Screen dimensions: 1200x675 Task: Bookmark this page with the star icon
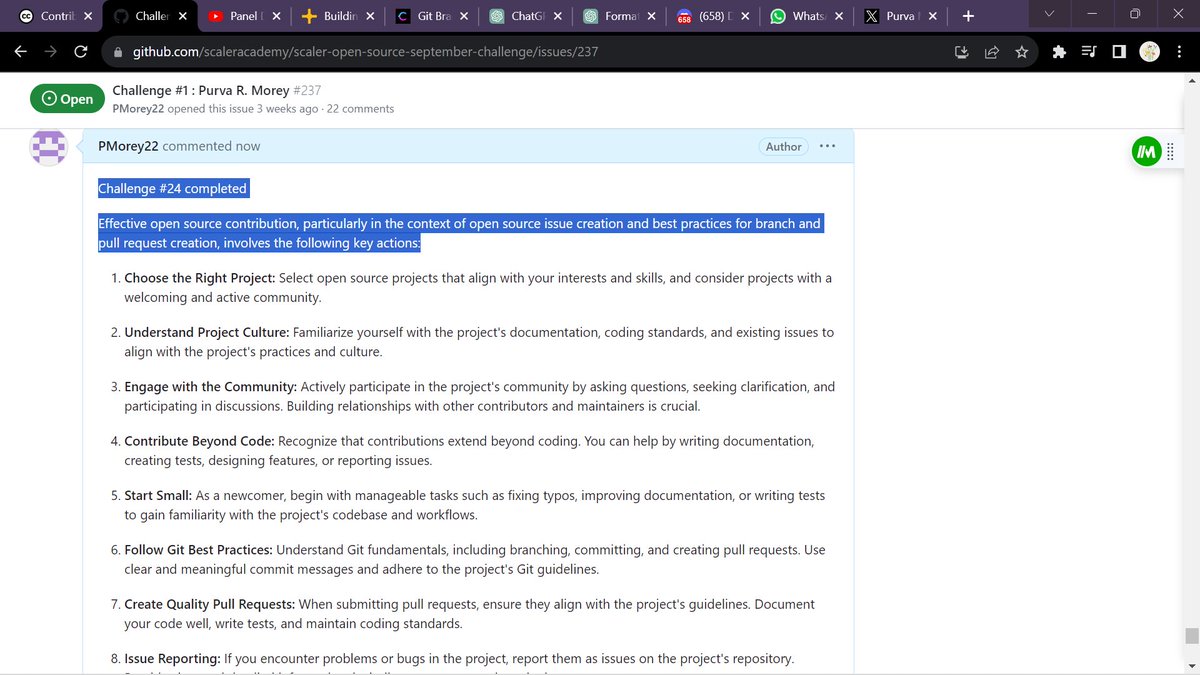pos(1021,51)
